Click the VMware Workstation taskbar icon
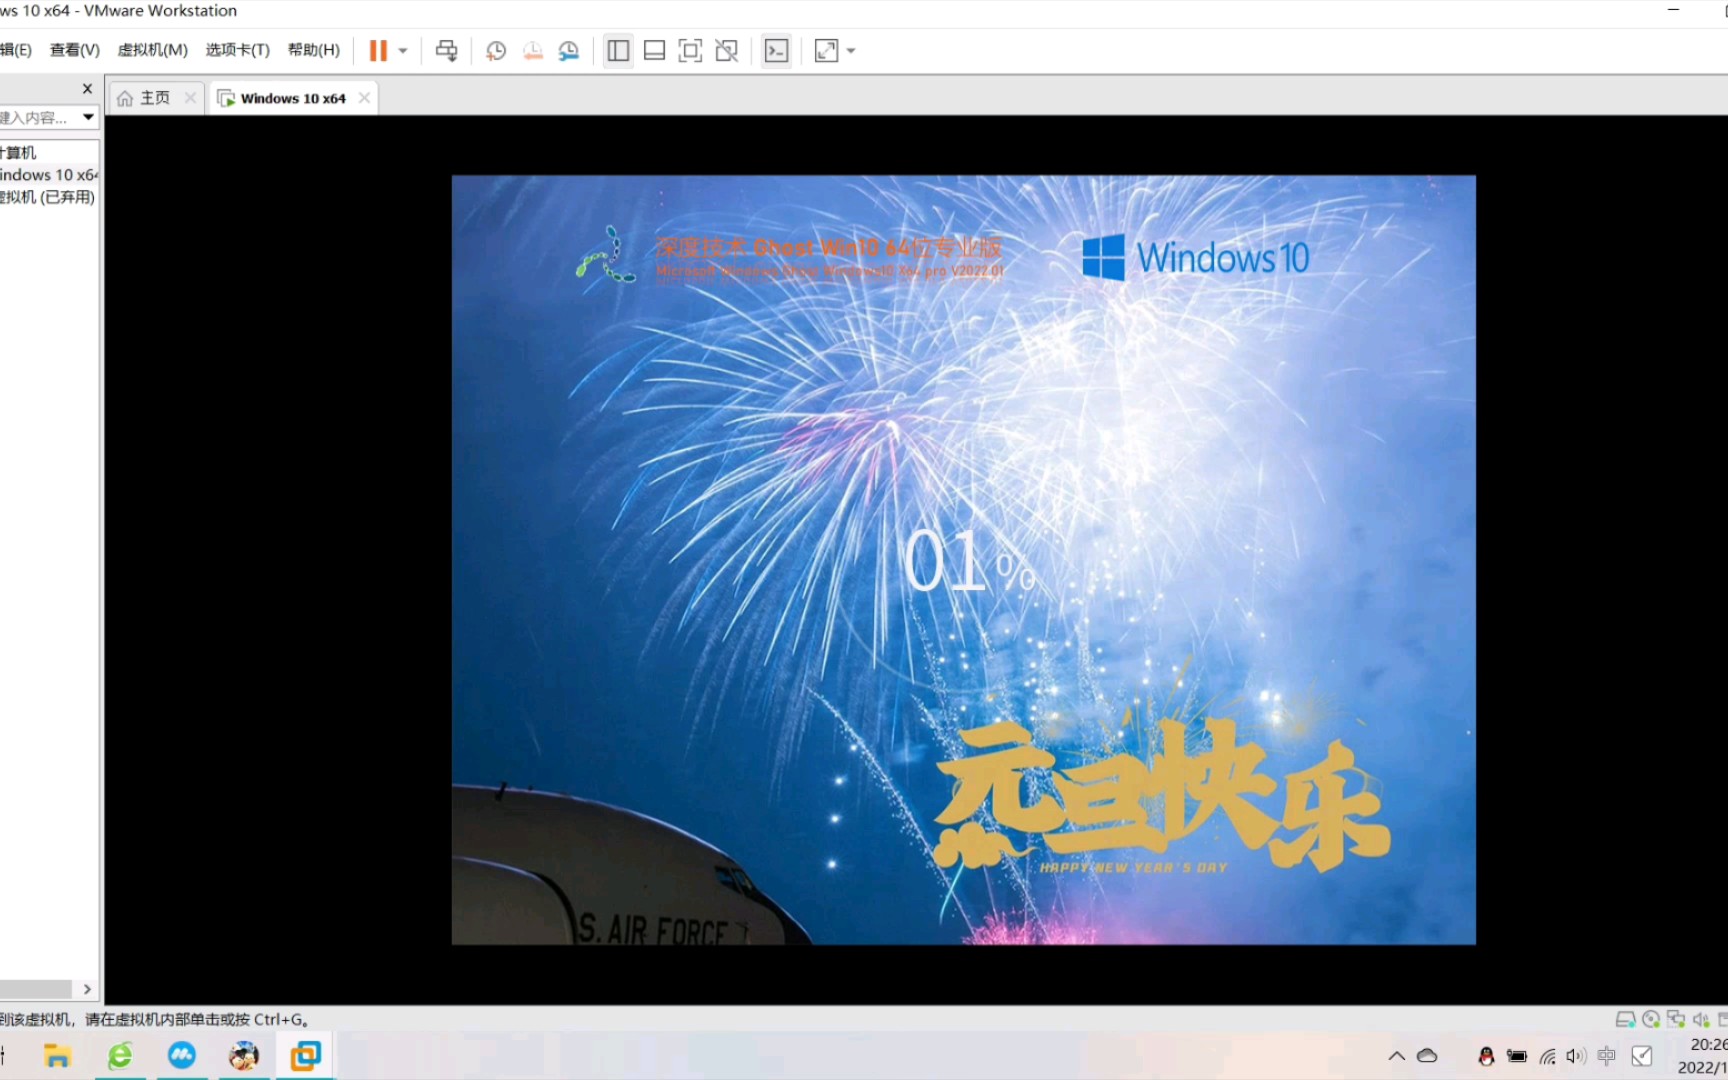This screenshot has height=1080, width=1728. 305,1056
